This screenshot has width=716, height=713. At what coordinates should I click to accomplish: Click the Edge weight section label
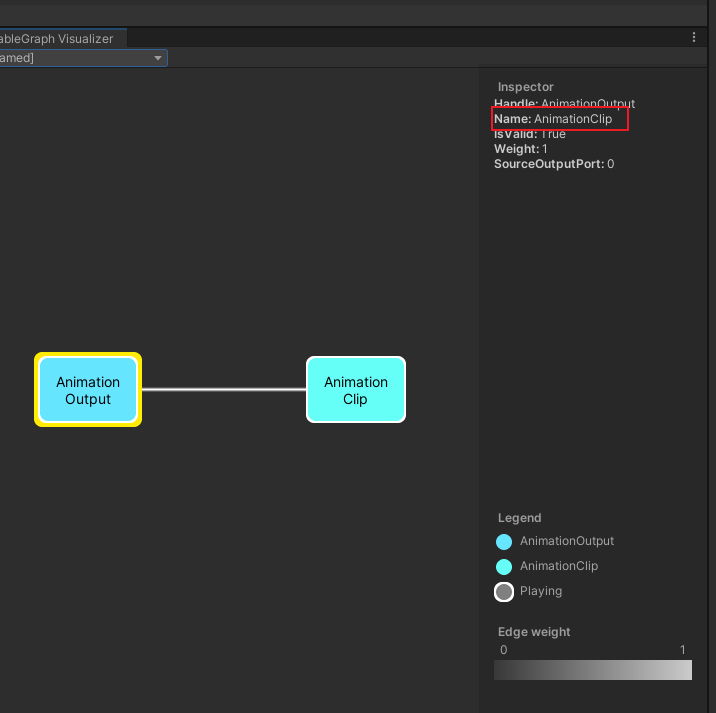(x=534, y=632)
